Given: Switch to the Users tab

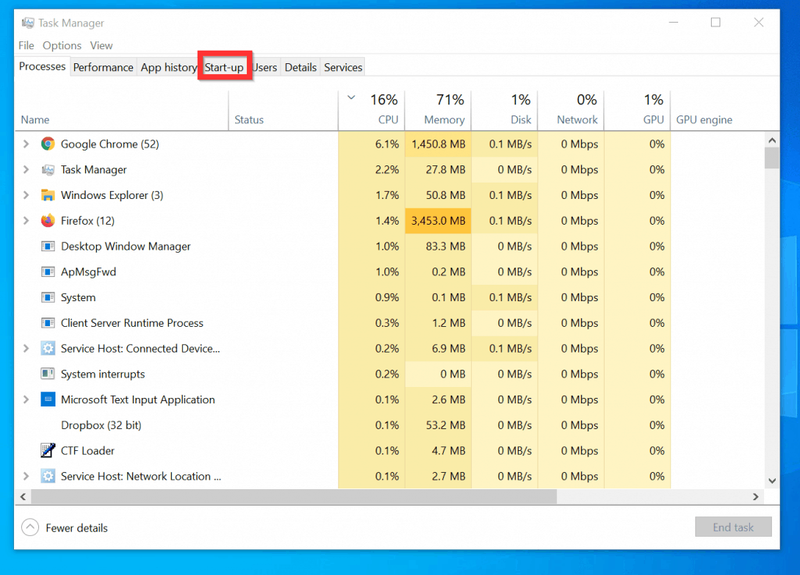Looking at the screenshot, I should coord(265,67).
